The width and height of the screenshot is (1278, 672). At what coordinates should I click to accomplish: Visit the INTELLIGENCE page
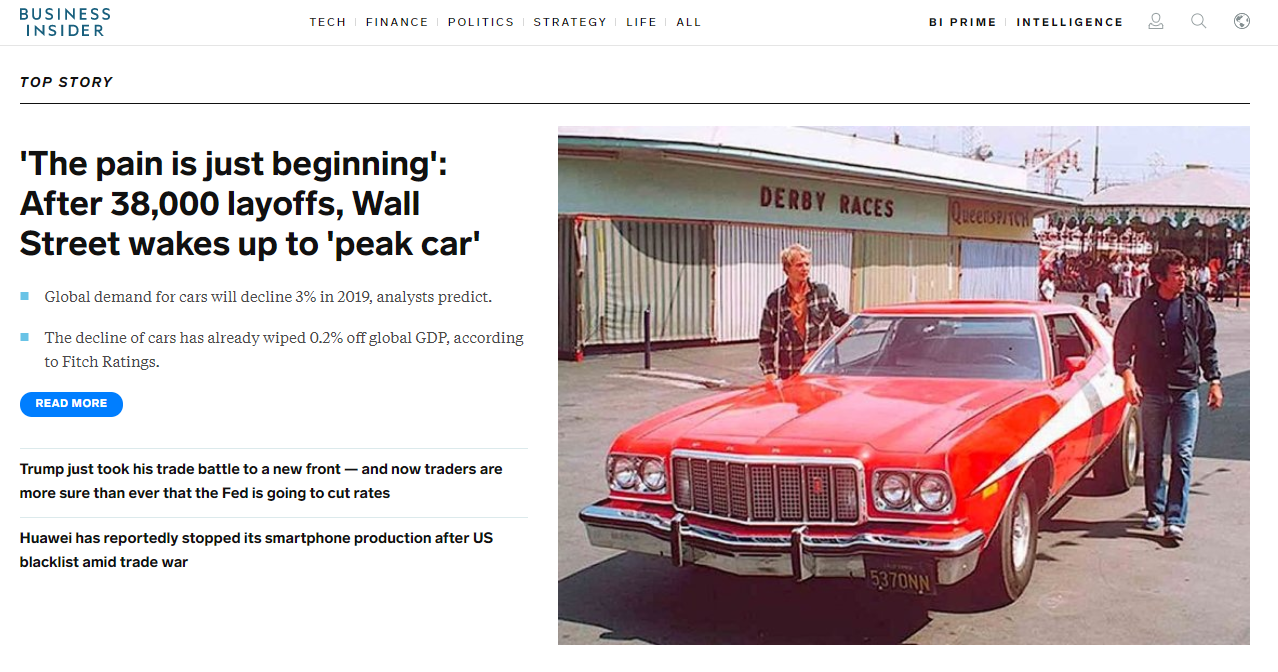point(1070,22)
